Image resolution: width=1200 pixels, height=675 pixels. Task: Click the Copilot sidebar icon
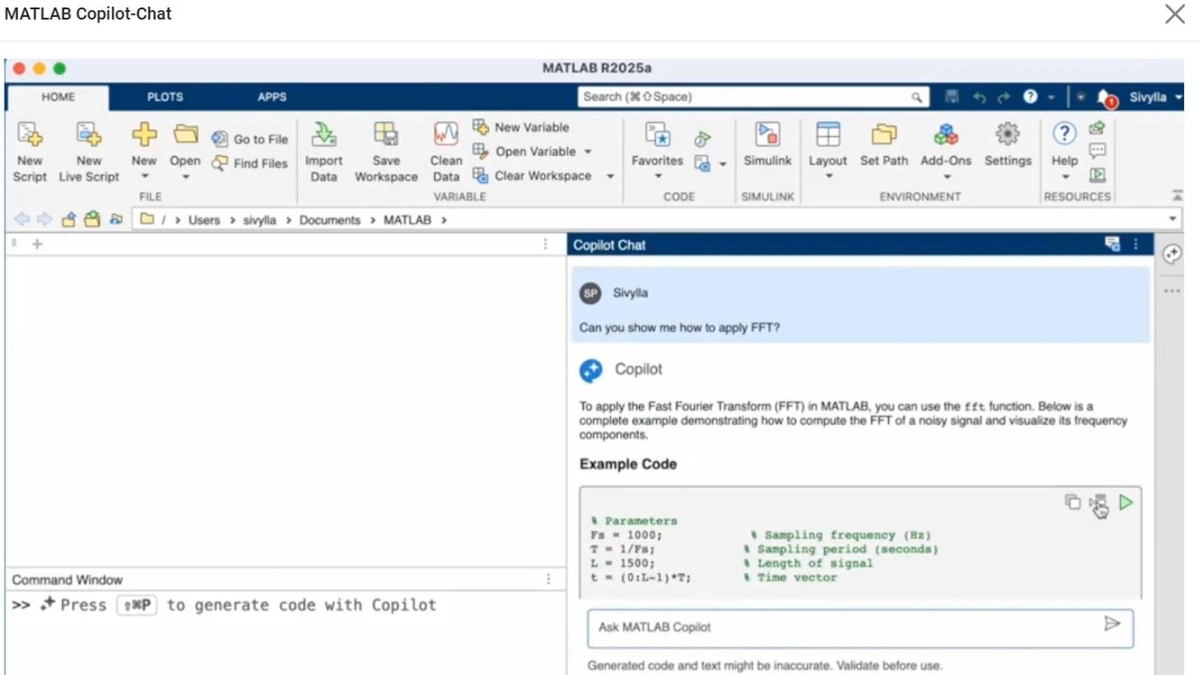1173,254
